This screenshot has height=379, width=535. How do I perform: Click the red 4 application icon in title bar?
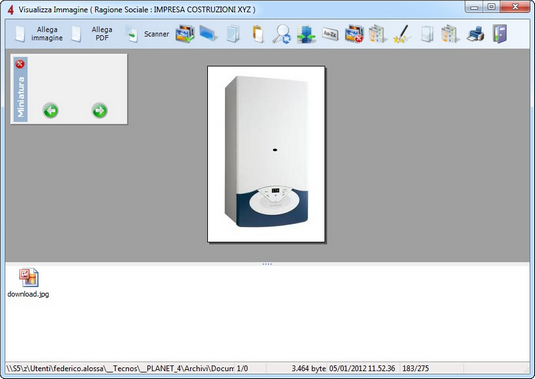[x=11, y=10]
